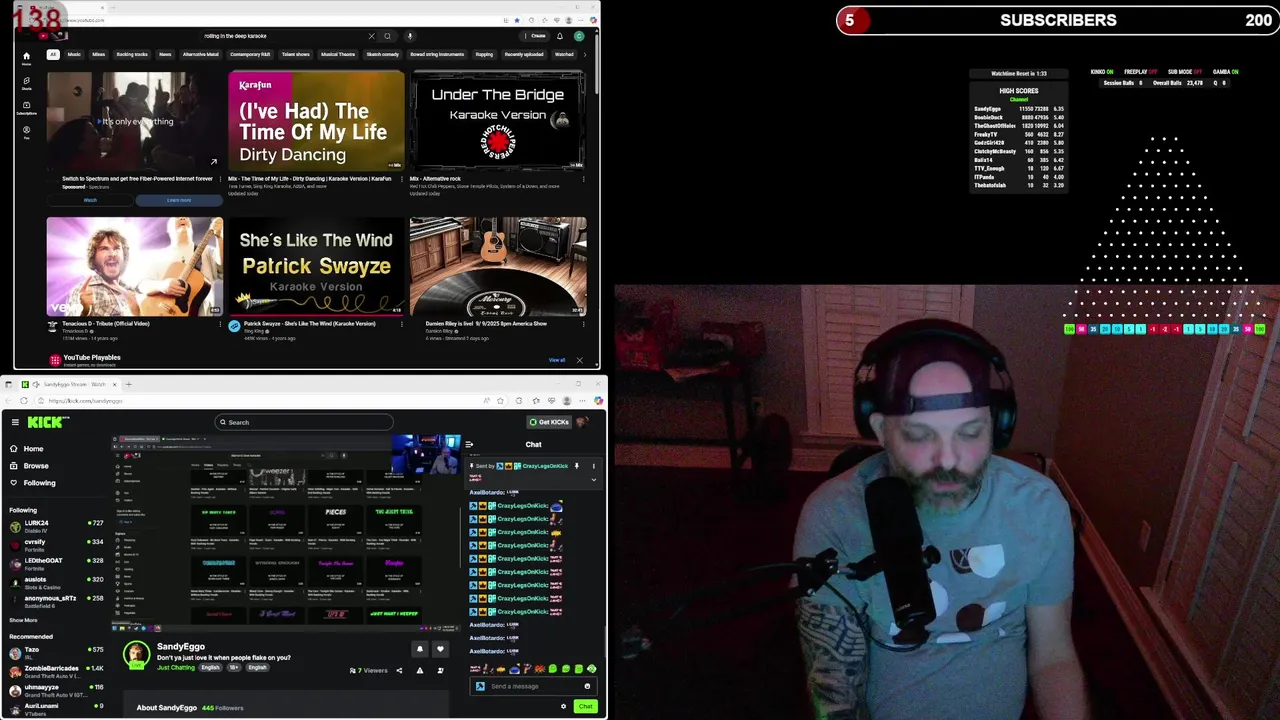Image resolution: width=1280 pixels, height=720 pixels.
Task: Open the Kick hamburger menu
Action: click(15, 422)
